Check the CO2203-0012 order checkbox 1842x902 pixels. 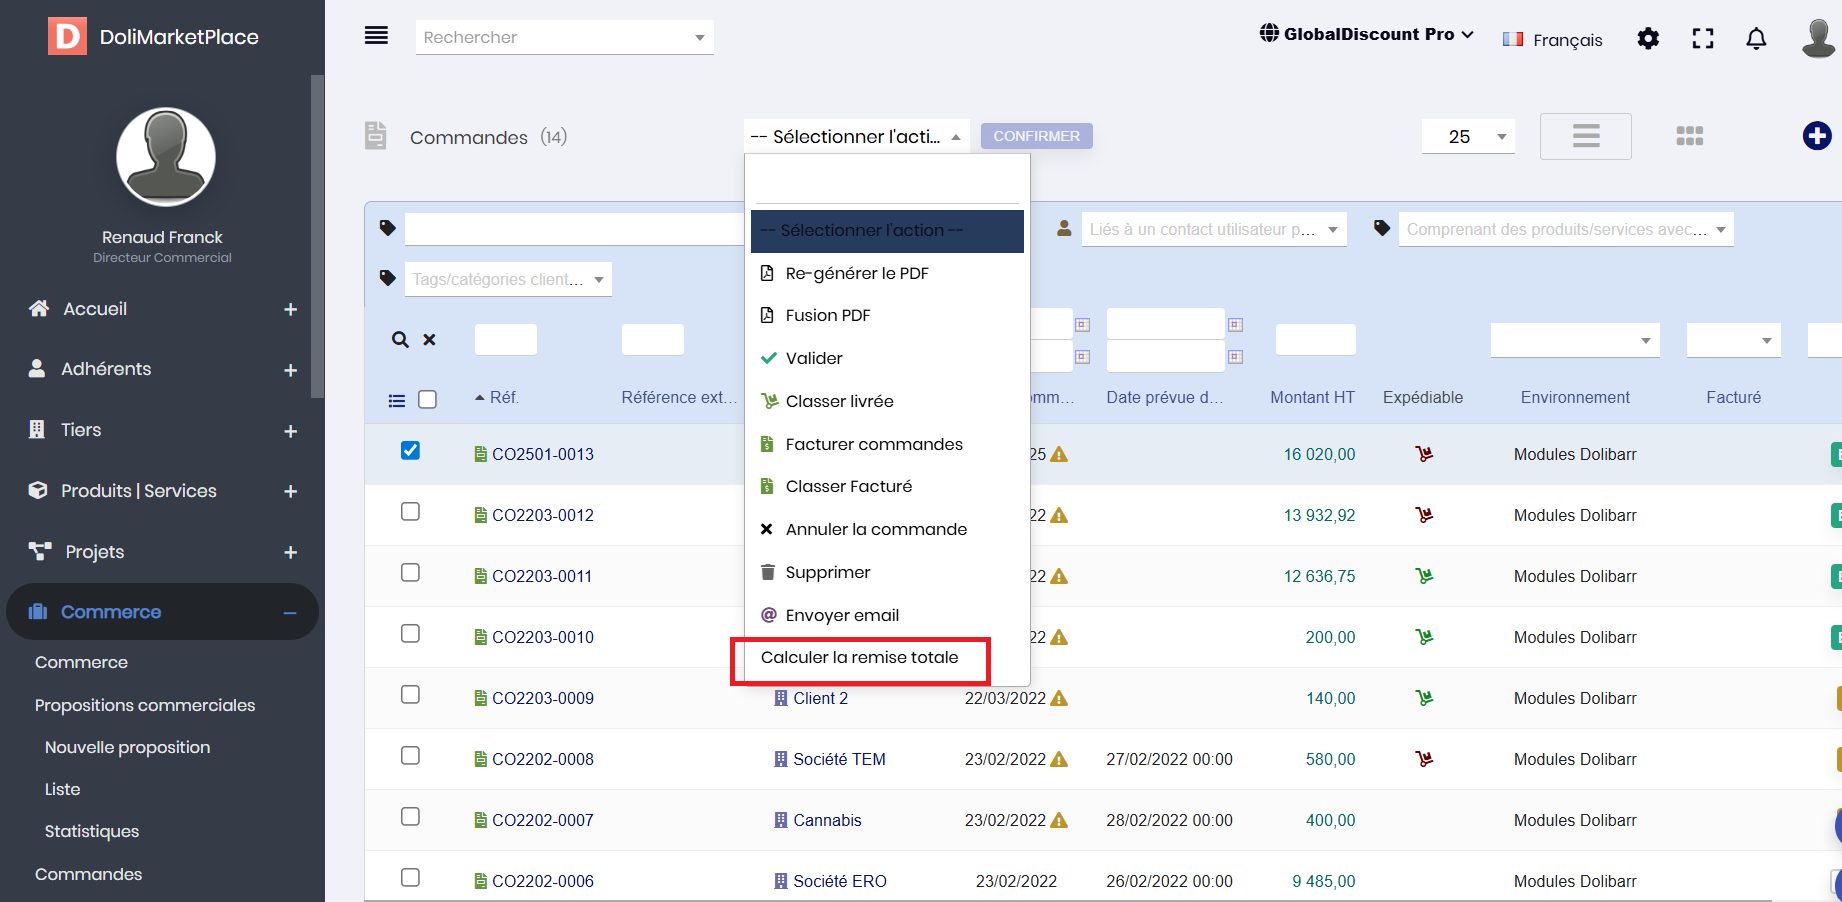[x=410, y=512]
